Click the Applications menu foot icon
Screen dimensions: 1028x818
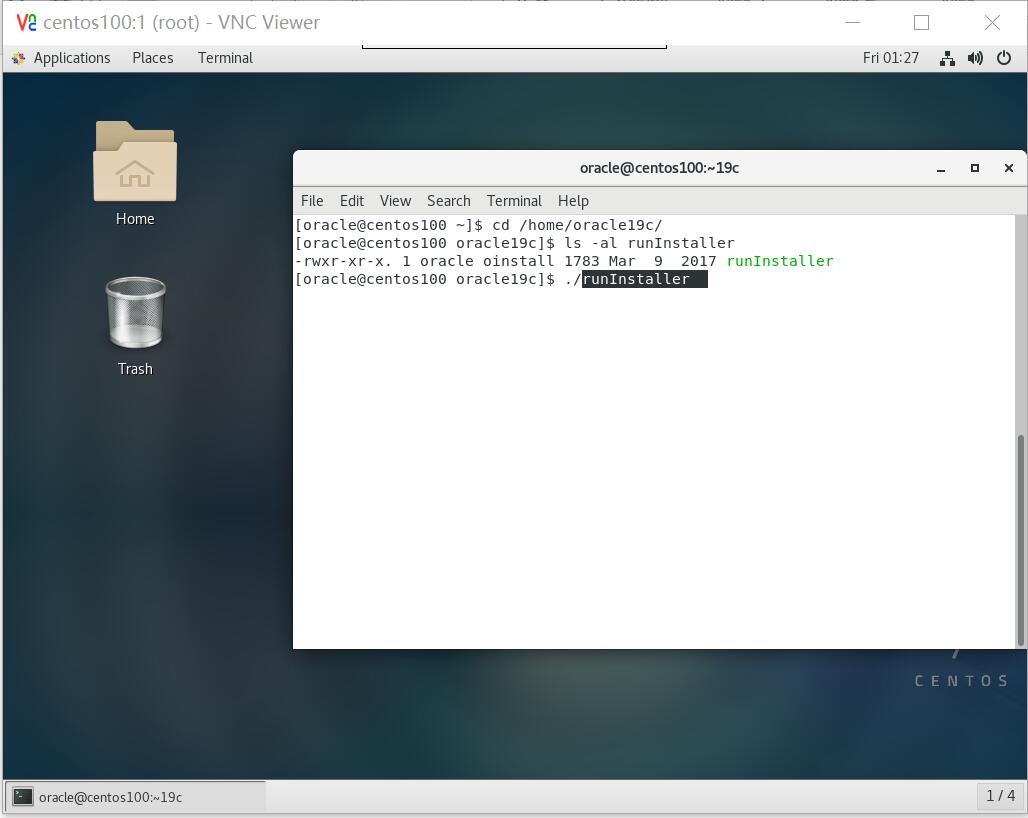tap(19, 58)
